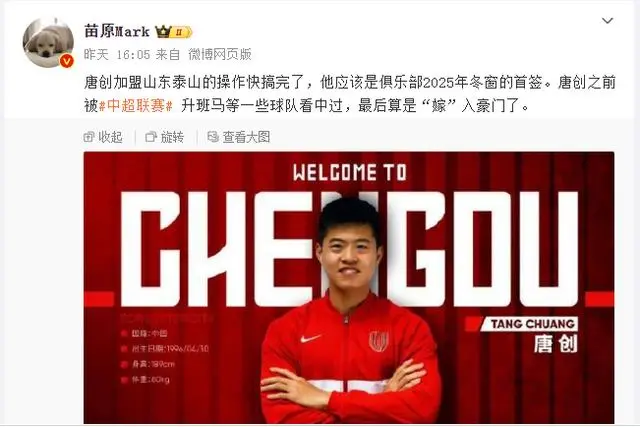This screenshot has height=427, width=640.
Task: Click the 昨天 16:05 timestamp link
Action: coord(117,54)
